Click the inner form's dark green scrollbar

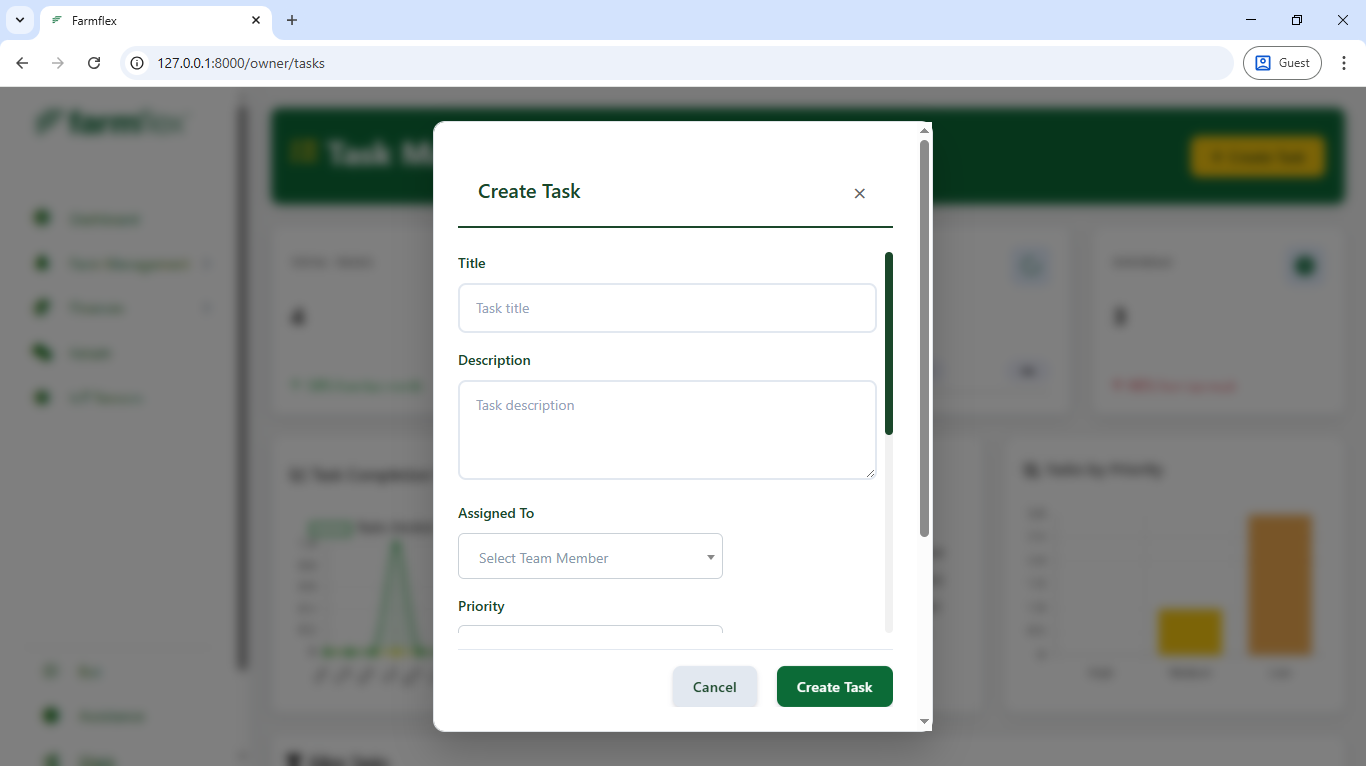pyautogui.click(x=889, y=343)
